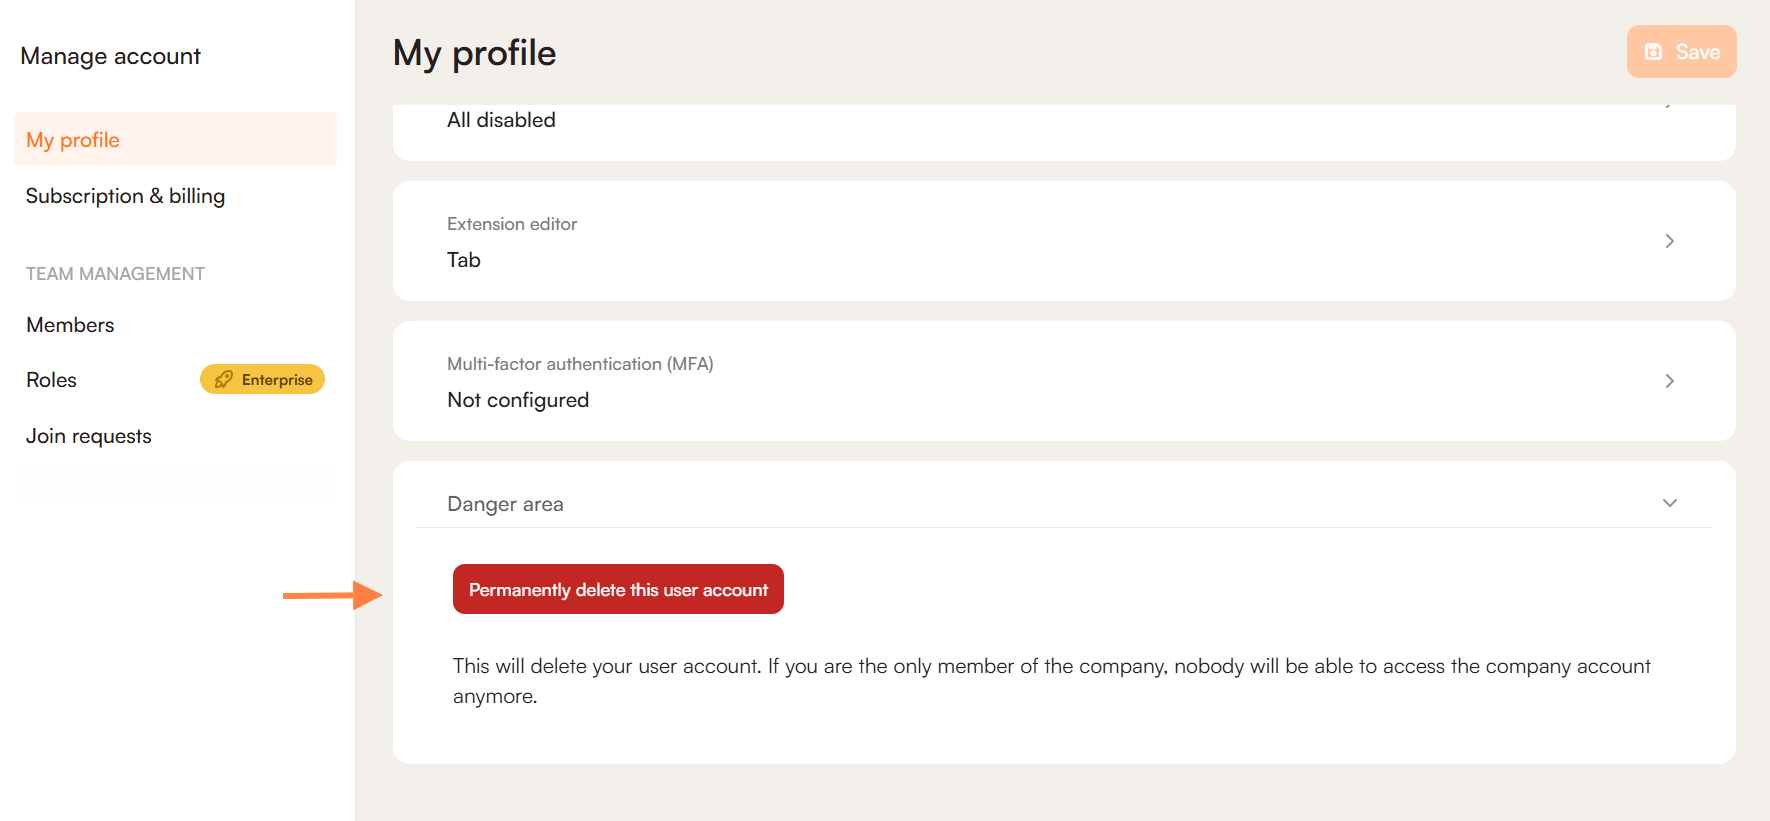Click the Tab value under Extension editor
Screen dimensions: 1770x821
click(464, 260)
